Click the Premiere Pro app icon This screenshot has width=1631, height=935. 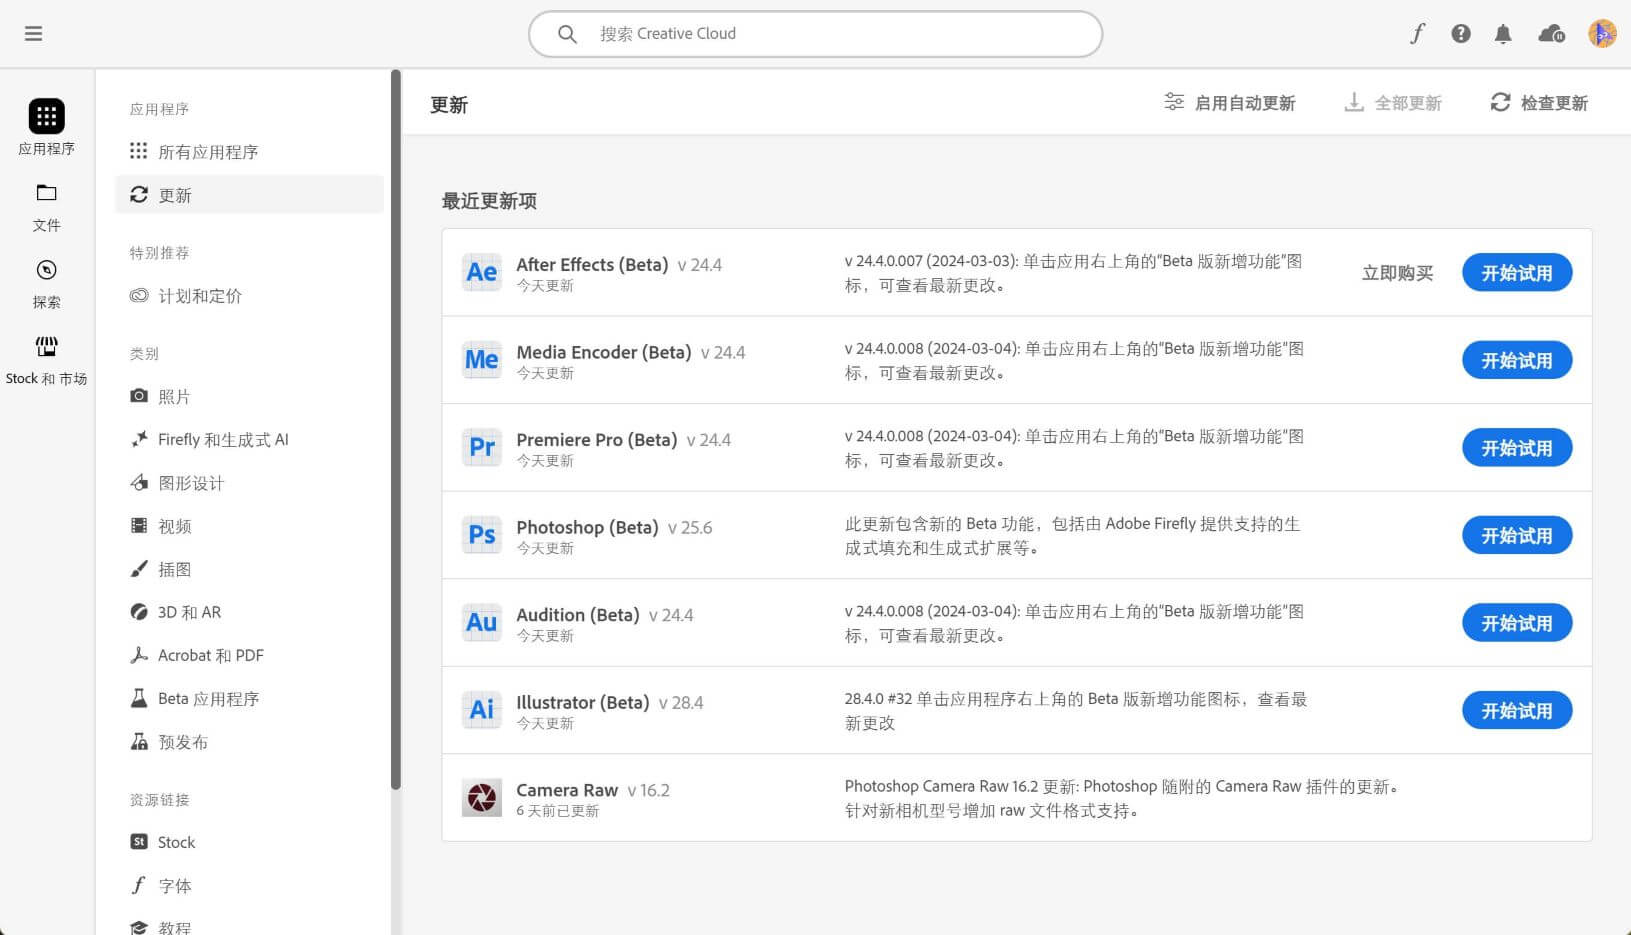click(x=481, y=447)
